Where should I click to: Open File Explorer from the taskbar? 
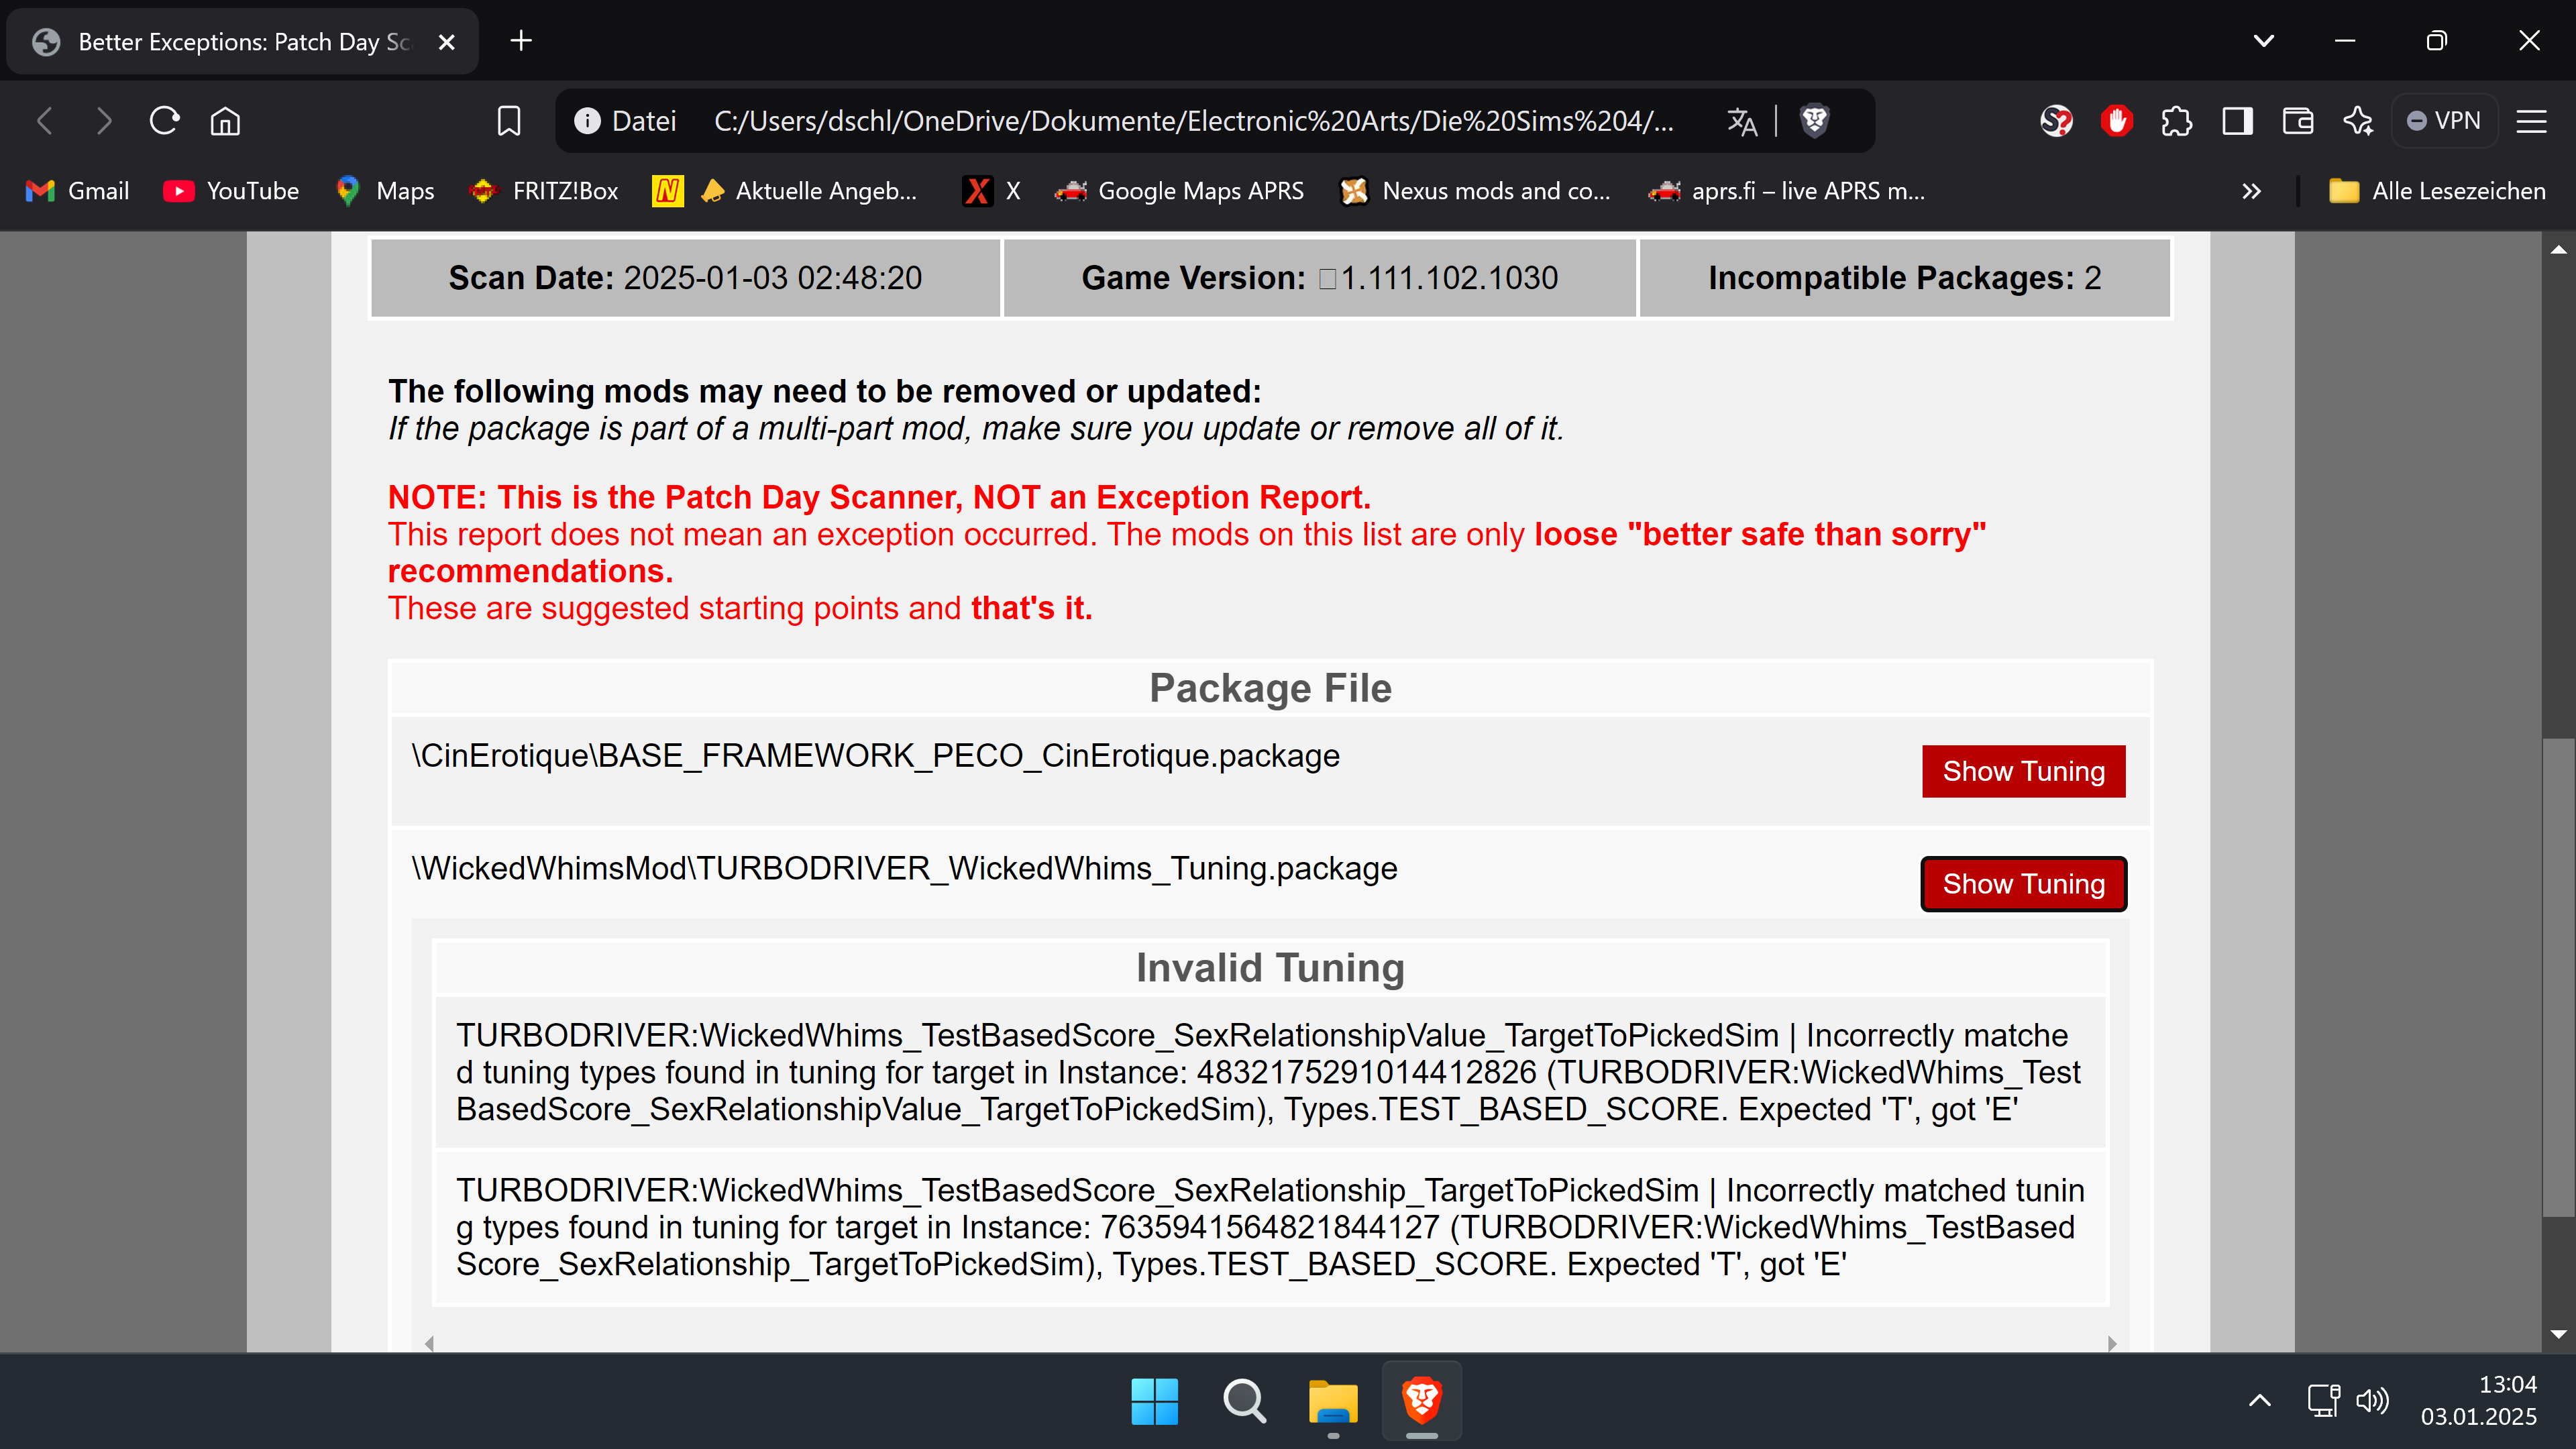(x=1331, y=1401)
